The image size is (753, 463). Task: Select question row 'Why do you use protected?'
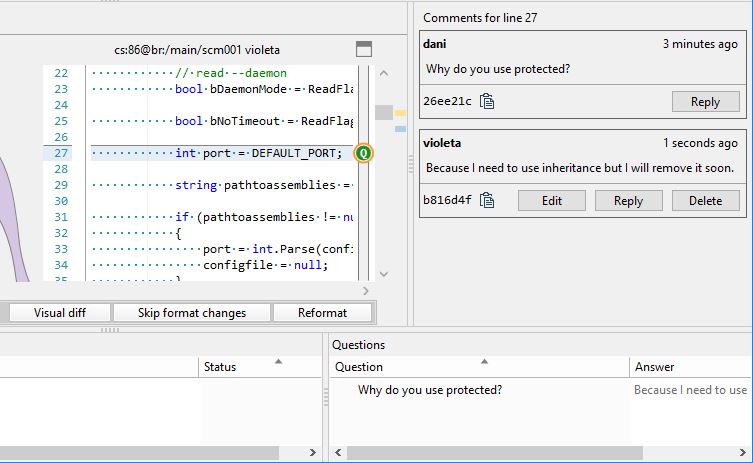[430, 390]
